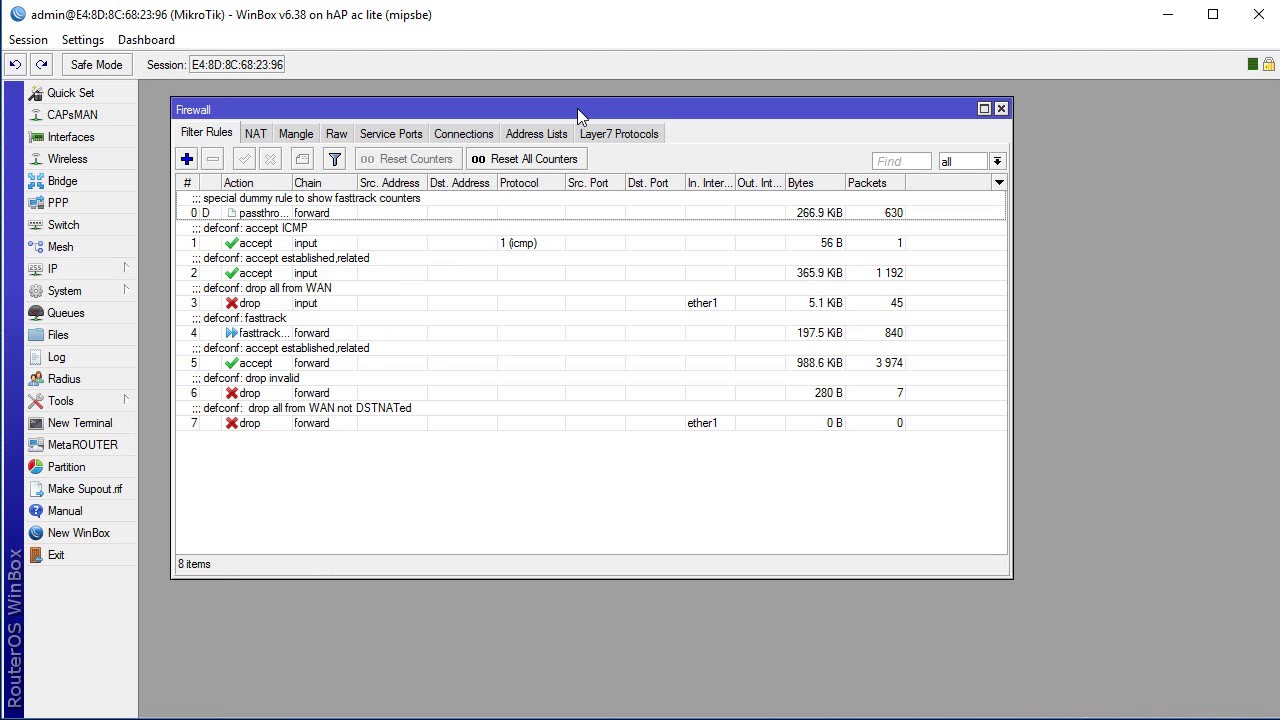Open MetaROUTER from sidebar
The width and height of the screenshot is (1280, 720).
tap(81, 445)
